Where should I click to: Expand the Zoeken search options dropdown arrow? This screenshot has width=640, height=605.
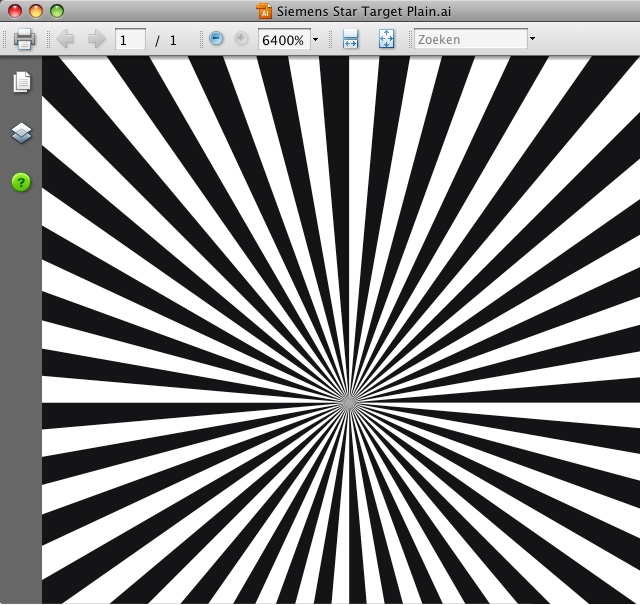coord(532,40)
